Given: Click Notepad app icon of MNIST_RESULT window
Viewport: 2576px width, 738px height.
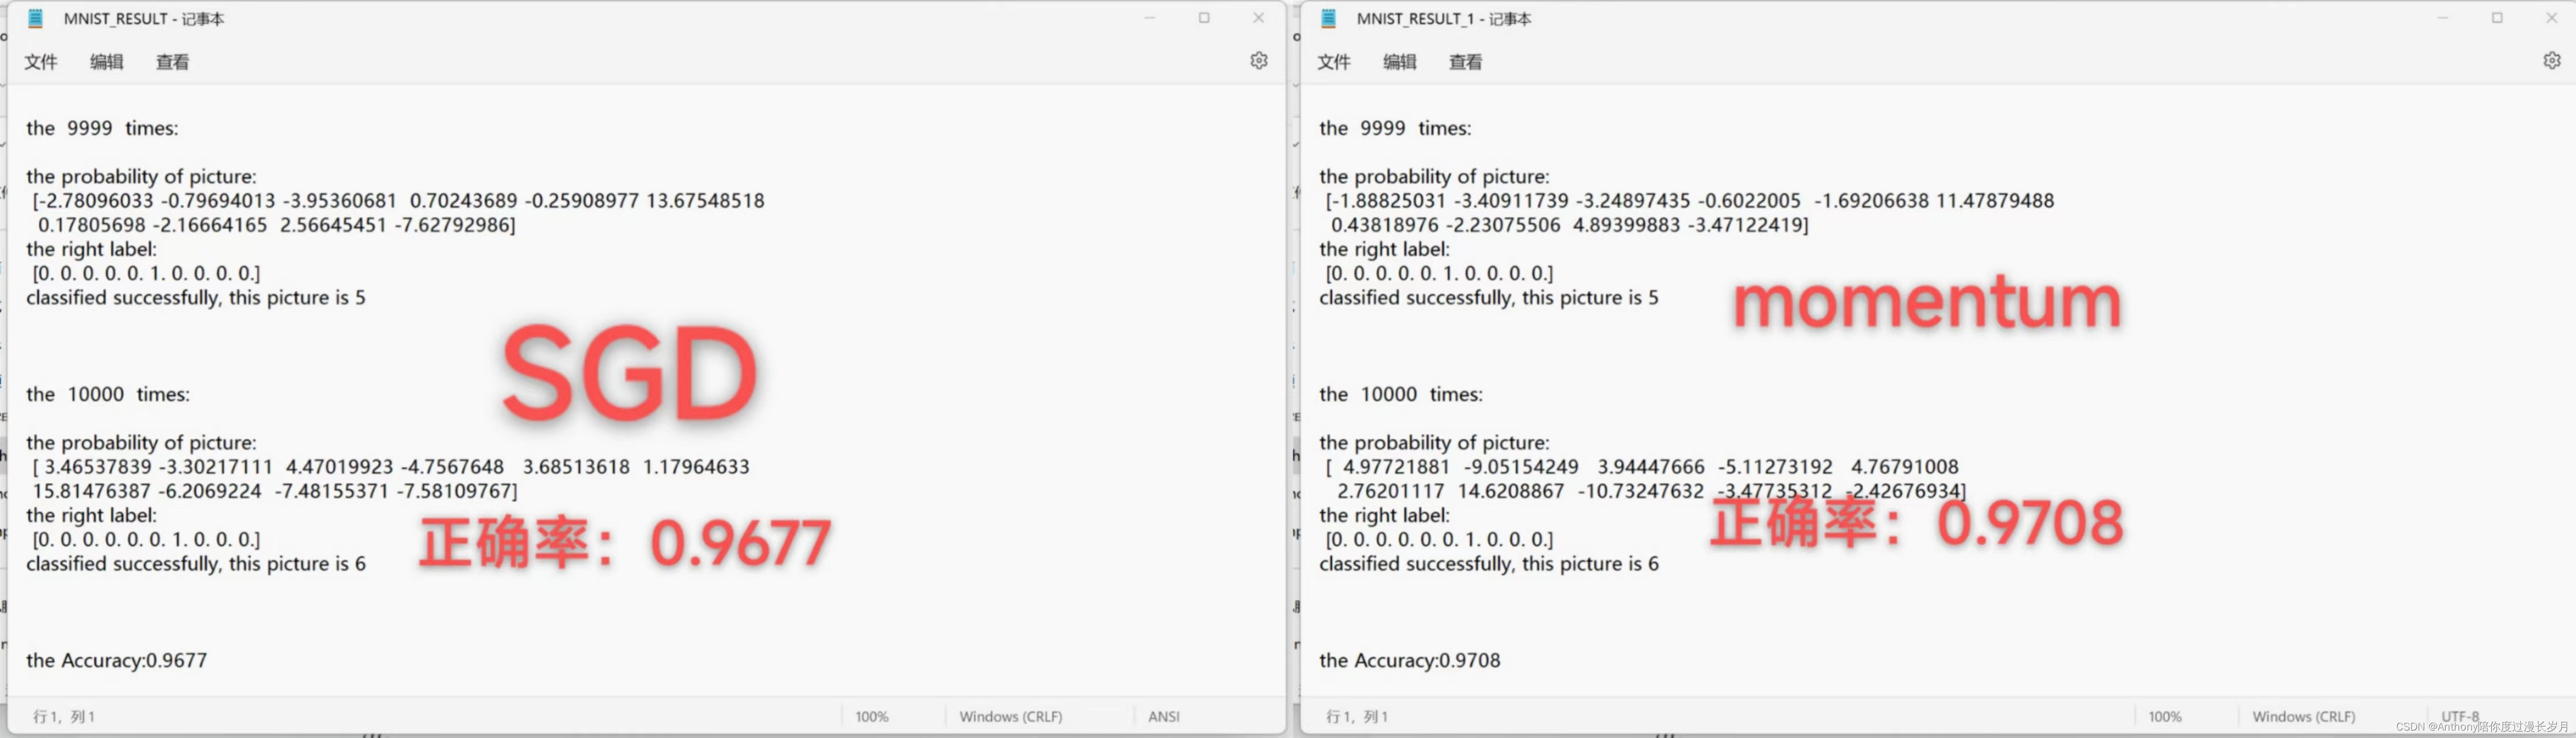Looking at the screenshot, I should (x=36, y=18).
